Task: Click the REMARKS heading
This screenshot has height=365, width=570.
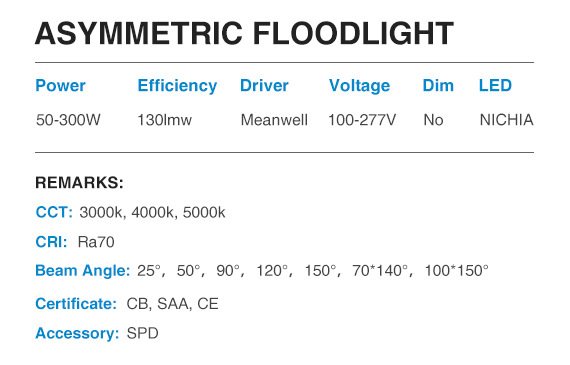Action: pos(79,182)
